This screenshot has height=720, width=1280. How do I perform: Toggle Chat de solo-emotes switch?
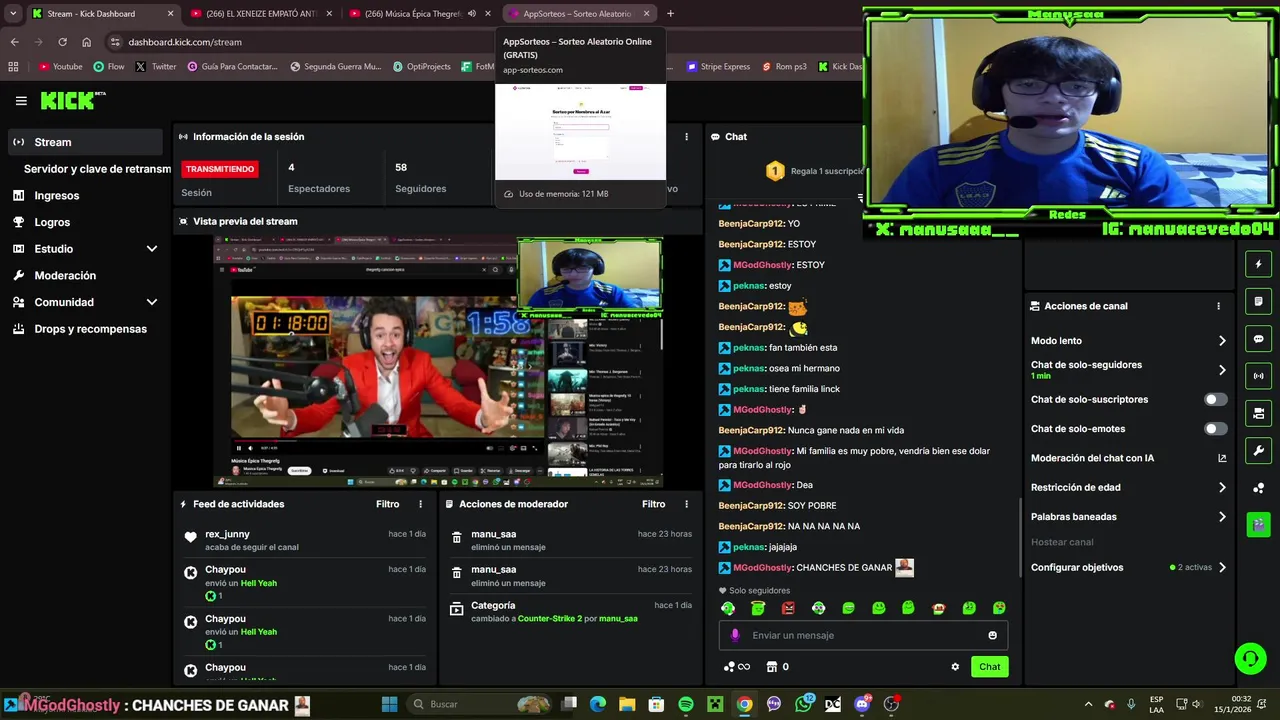click(x=1215, y=429)
